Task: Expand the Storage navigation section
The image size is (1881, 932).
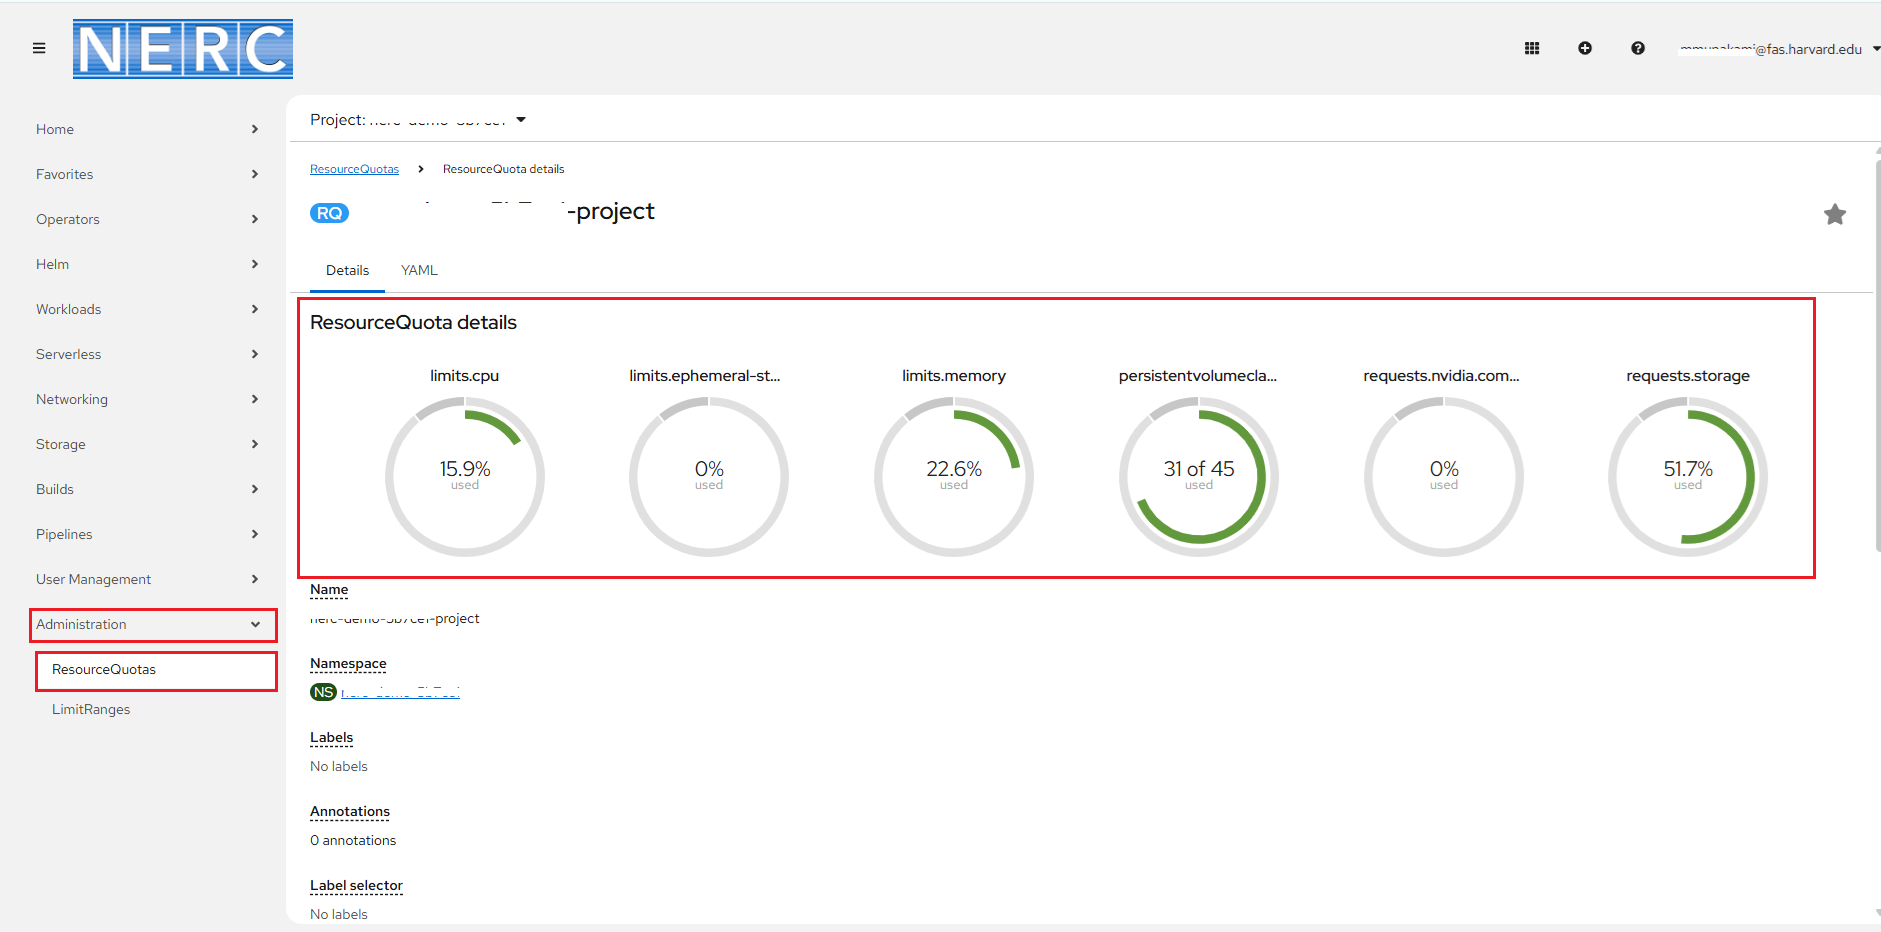Action: [147, 444]
